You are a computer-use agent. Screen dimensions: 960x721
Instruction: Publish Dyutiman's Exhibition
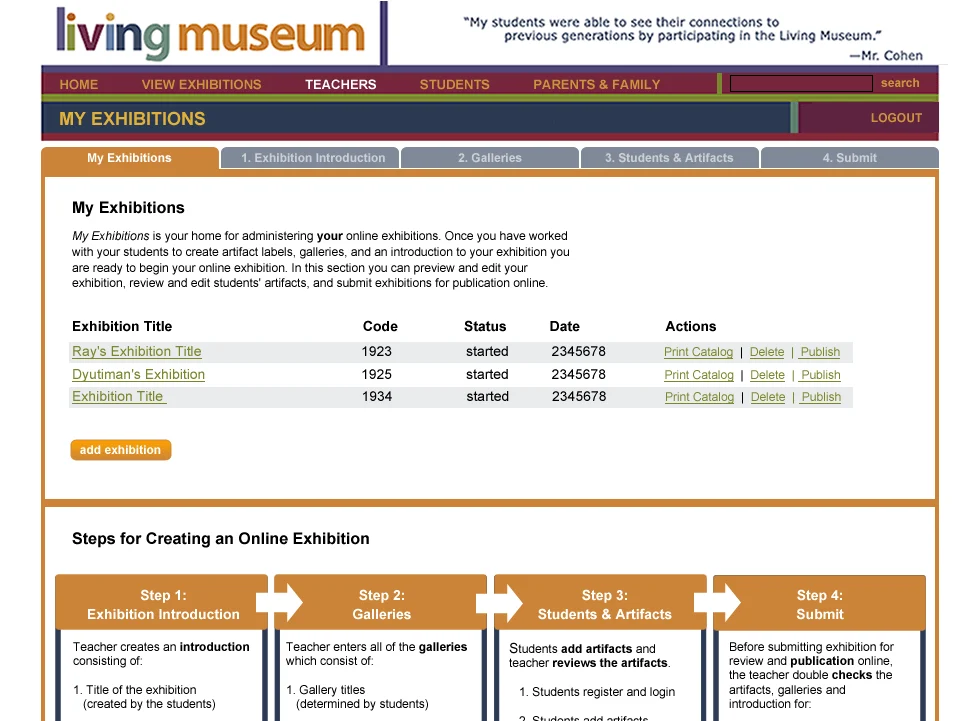(x=820, y=375)
